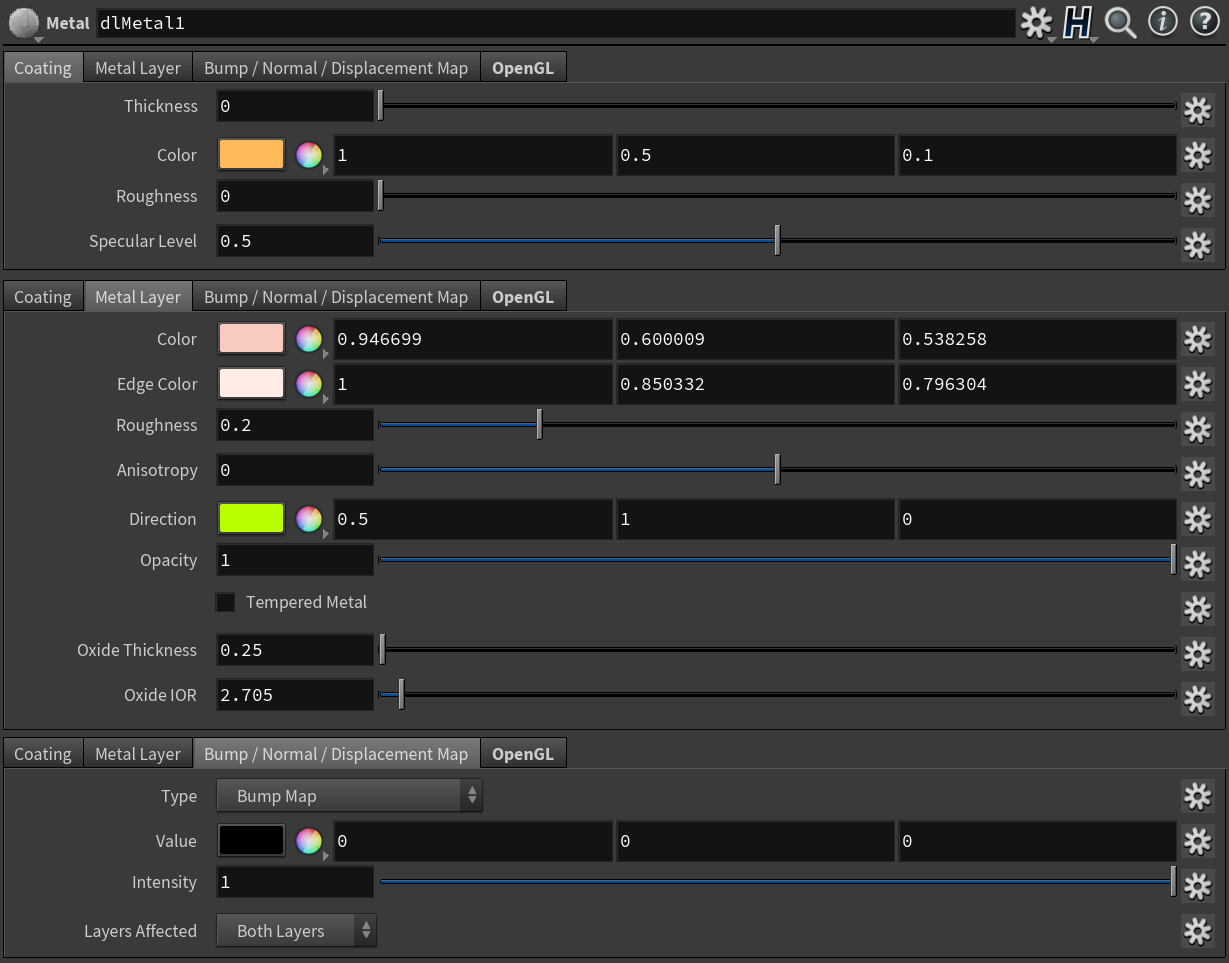Click the Houdini H logo icon
1229x963 pixels.
coord(1077,22)
